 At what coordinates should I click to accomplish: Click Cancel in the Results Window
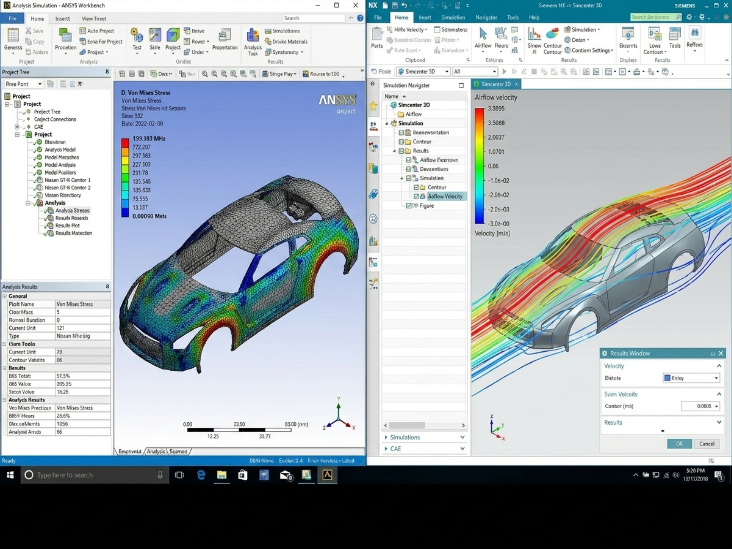click(706, 444)
